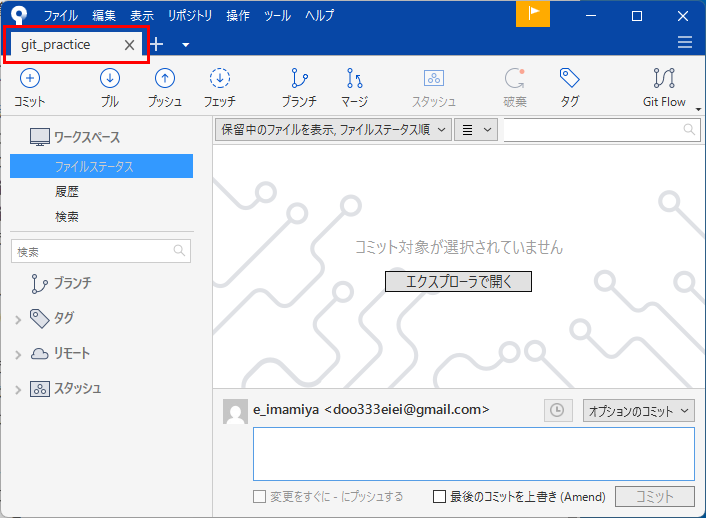Click the commit history clock icon
This screenshot has width=706, height=518.
557,410
